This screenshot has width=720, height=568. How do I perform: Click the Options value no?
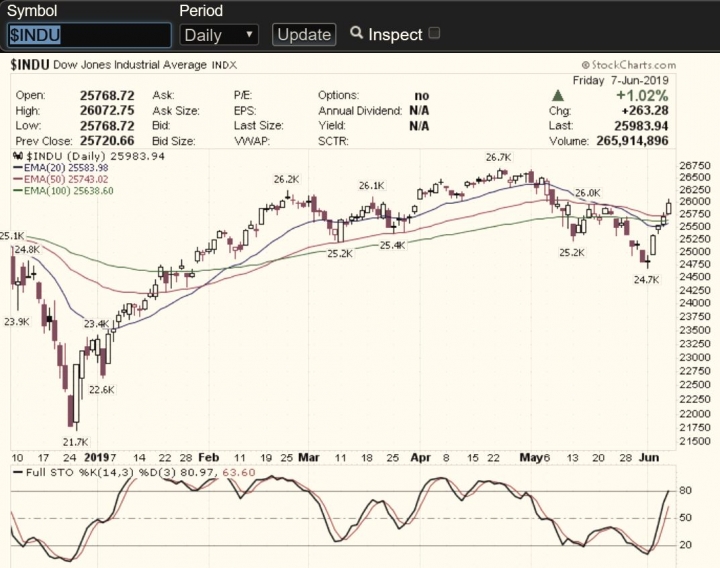click(x=422, y=96)
